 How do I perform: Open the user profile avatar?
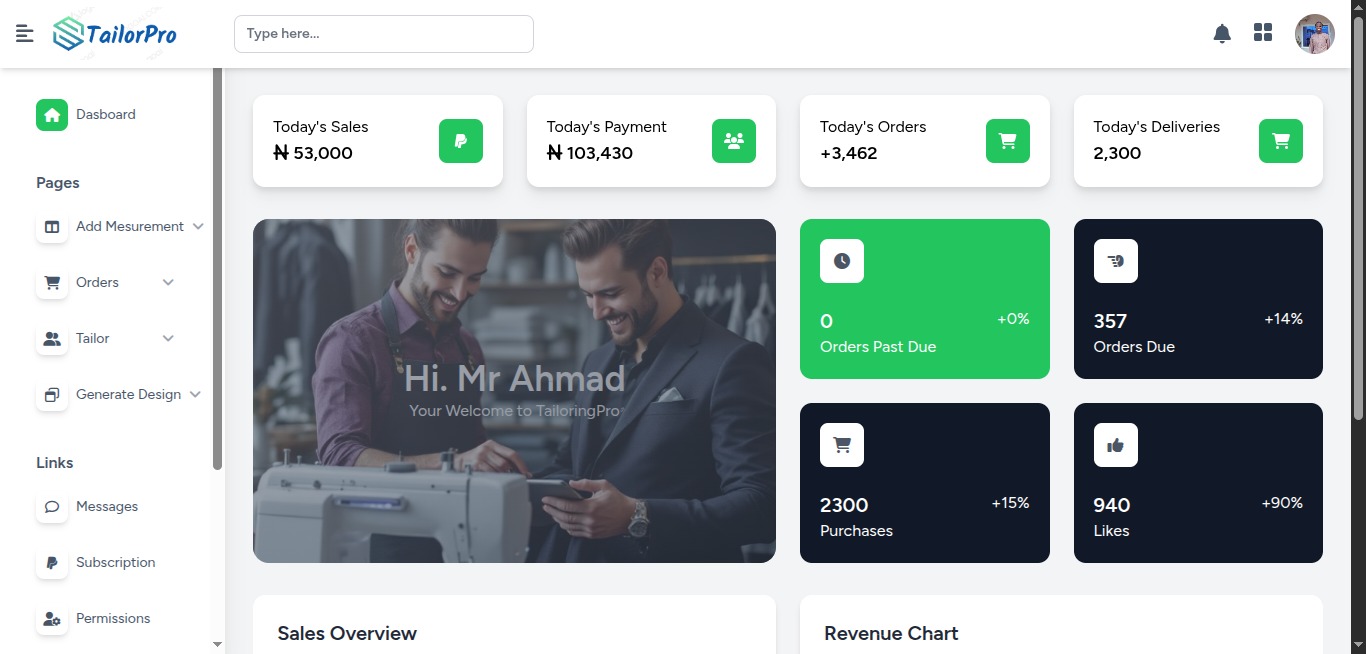(1315, 34)
